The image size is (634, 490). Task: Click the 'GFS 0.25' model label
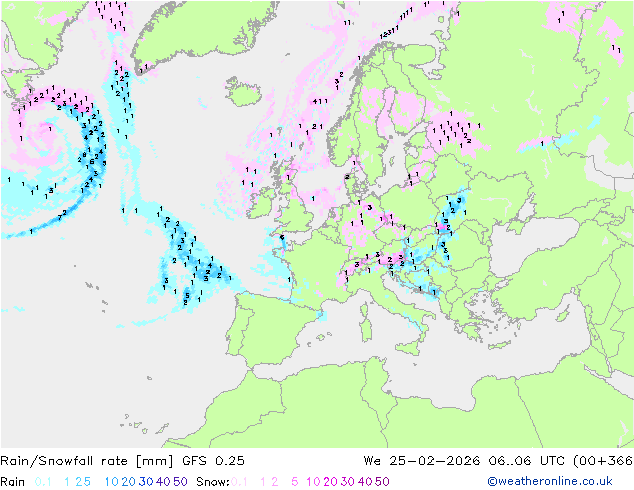(x=213, y=461)
